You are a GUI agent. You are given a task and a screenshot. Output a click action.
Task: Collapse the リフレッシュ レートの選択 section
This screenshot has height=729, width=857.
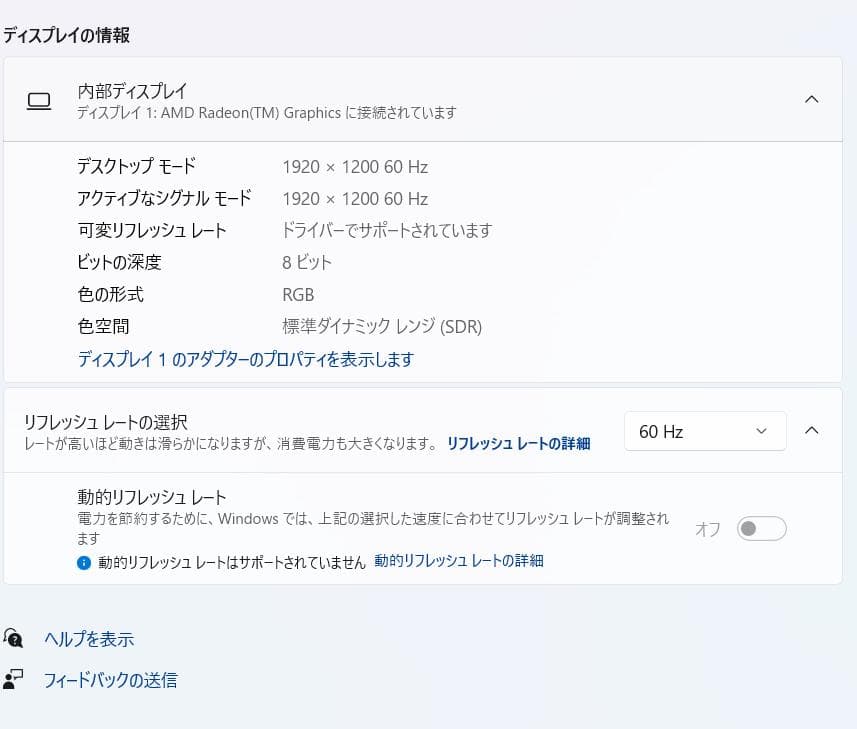pyautogui.click(x=811, y=430)
